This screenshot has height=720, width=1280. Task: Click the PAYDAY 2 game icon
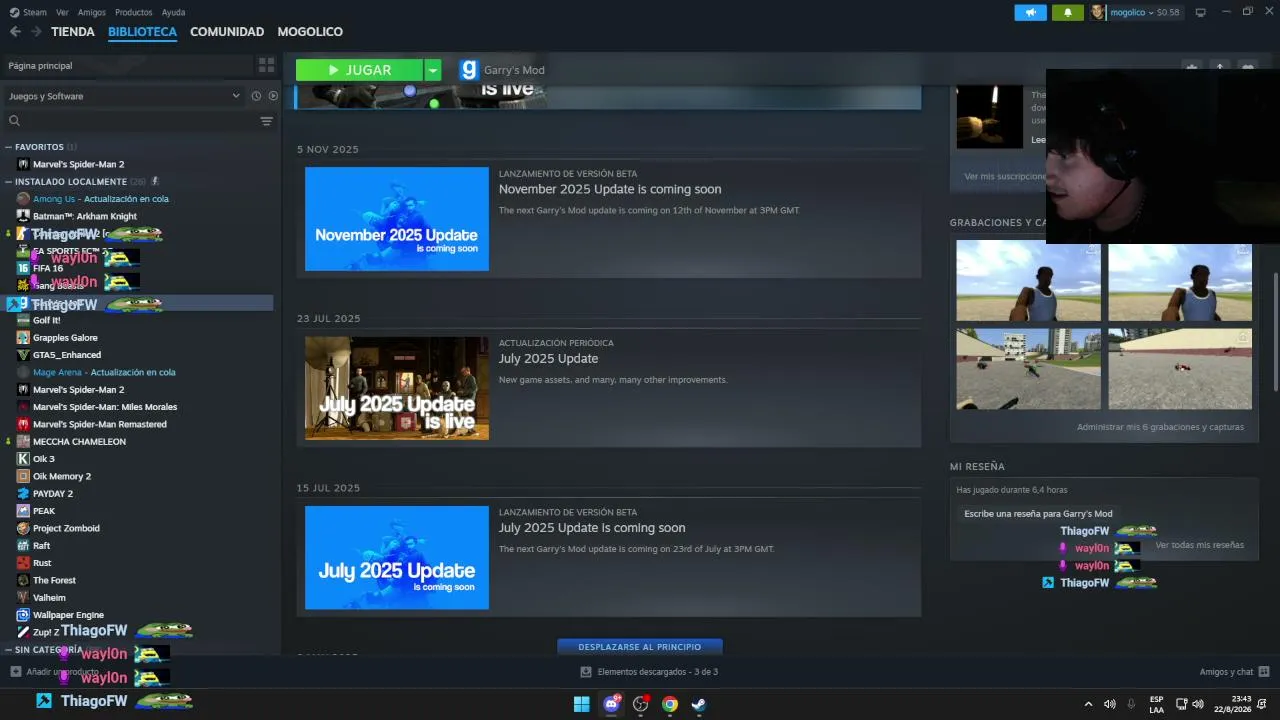pyautogui.click(x=24, y=494)
